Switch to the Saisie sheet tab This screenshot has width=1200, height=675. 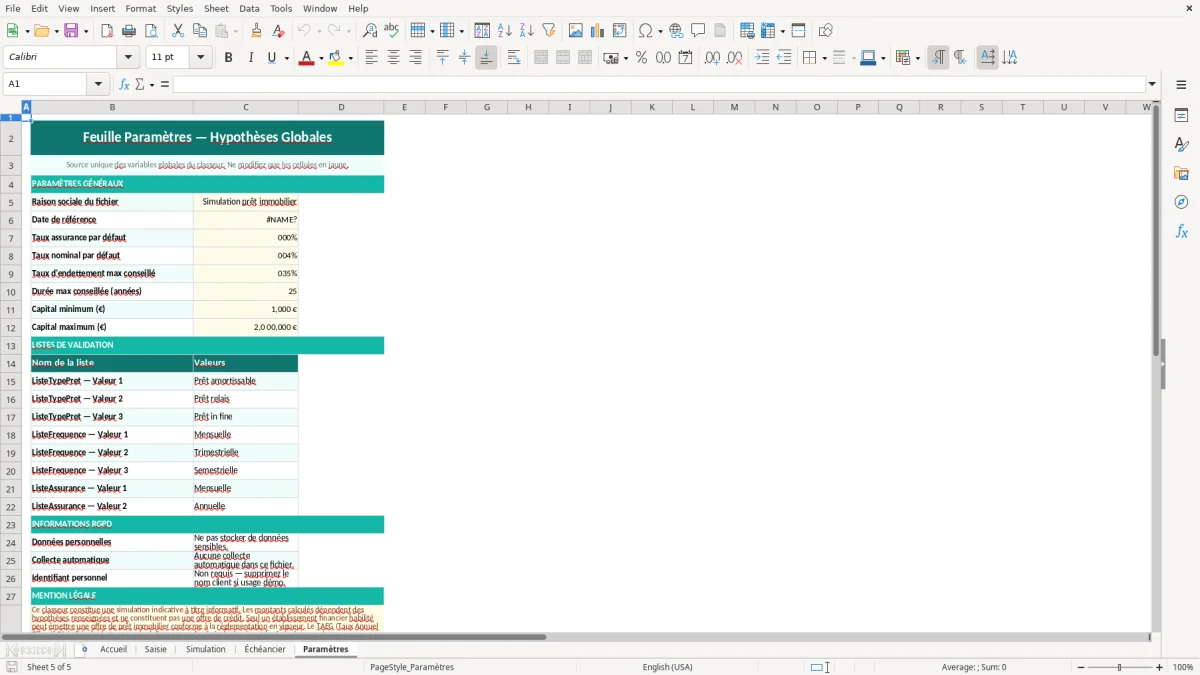(x=156, y=650)
